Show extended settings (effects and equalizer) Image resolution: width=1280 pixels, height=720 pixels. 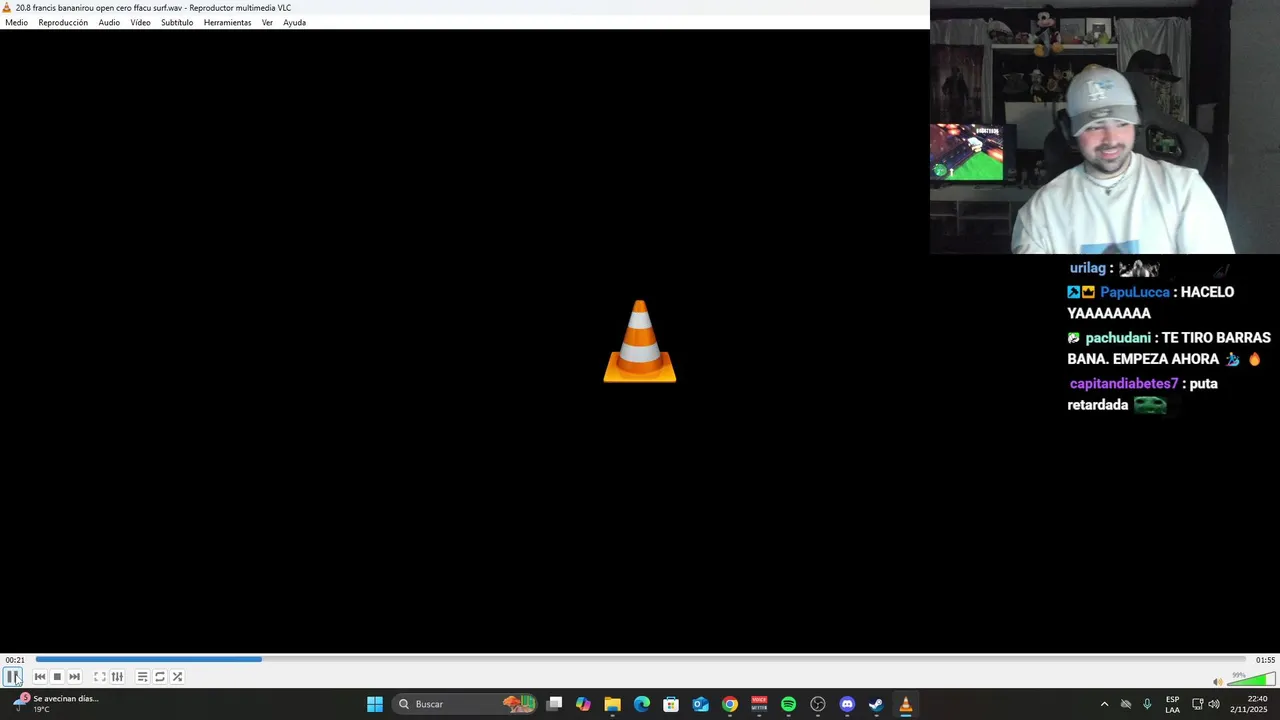(117, 677)
